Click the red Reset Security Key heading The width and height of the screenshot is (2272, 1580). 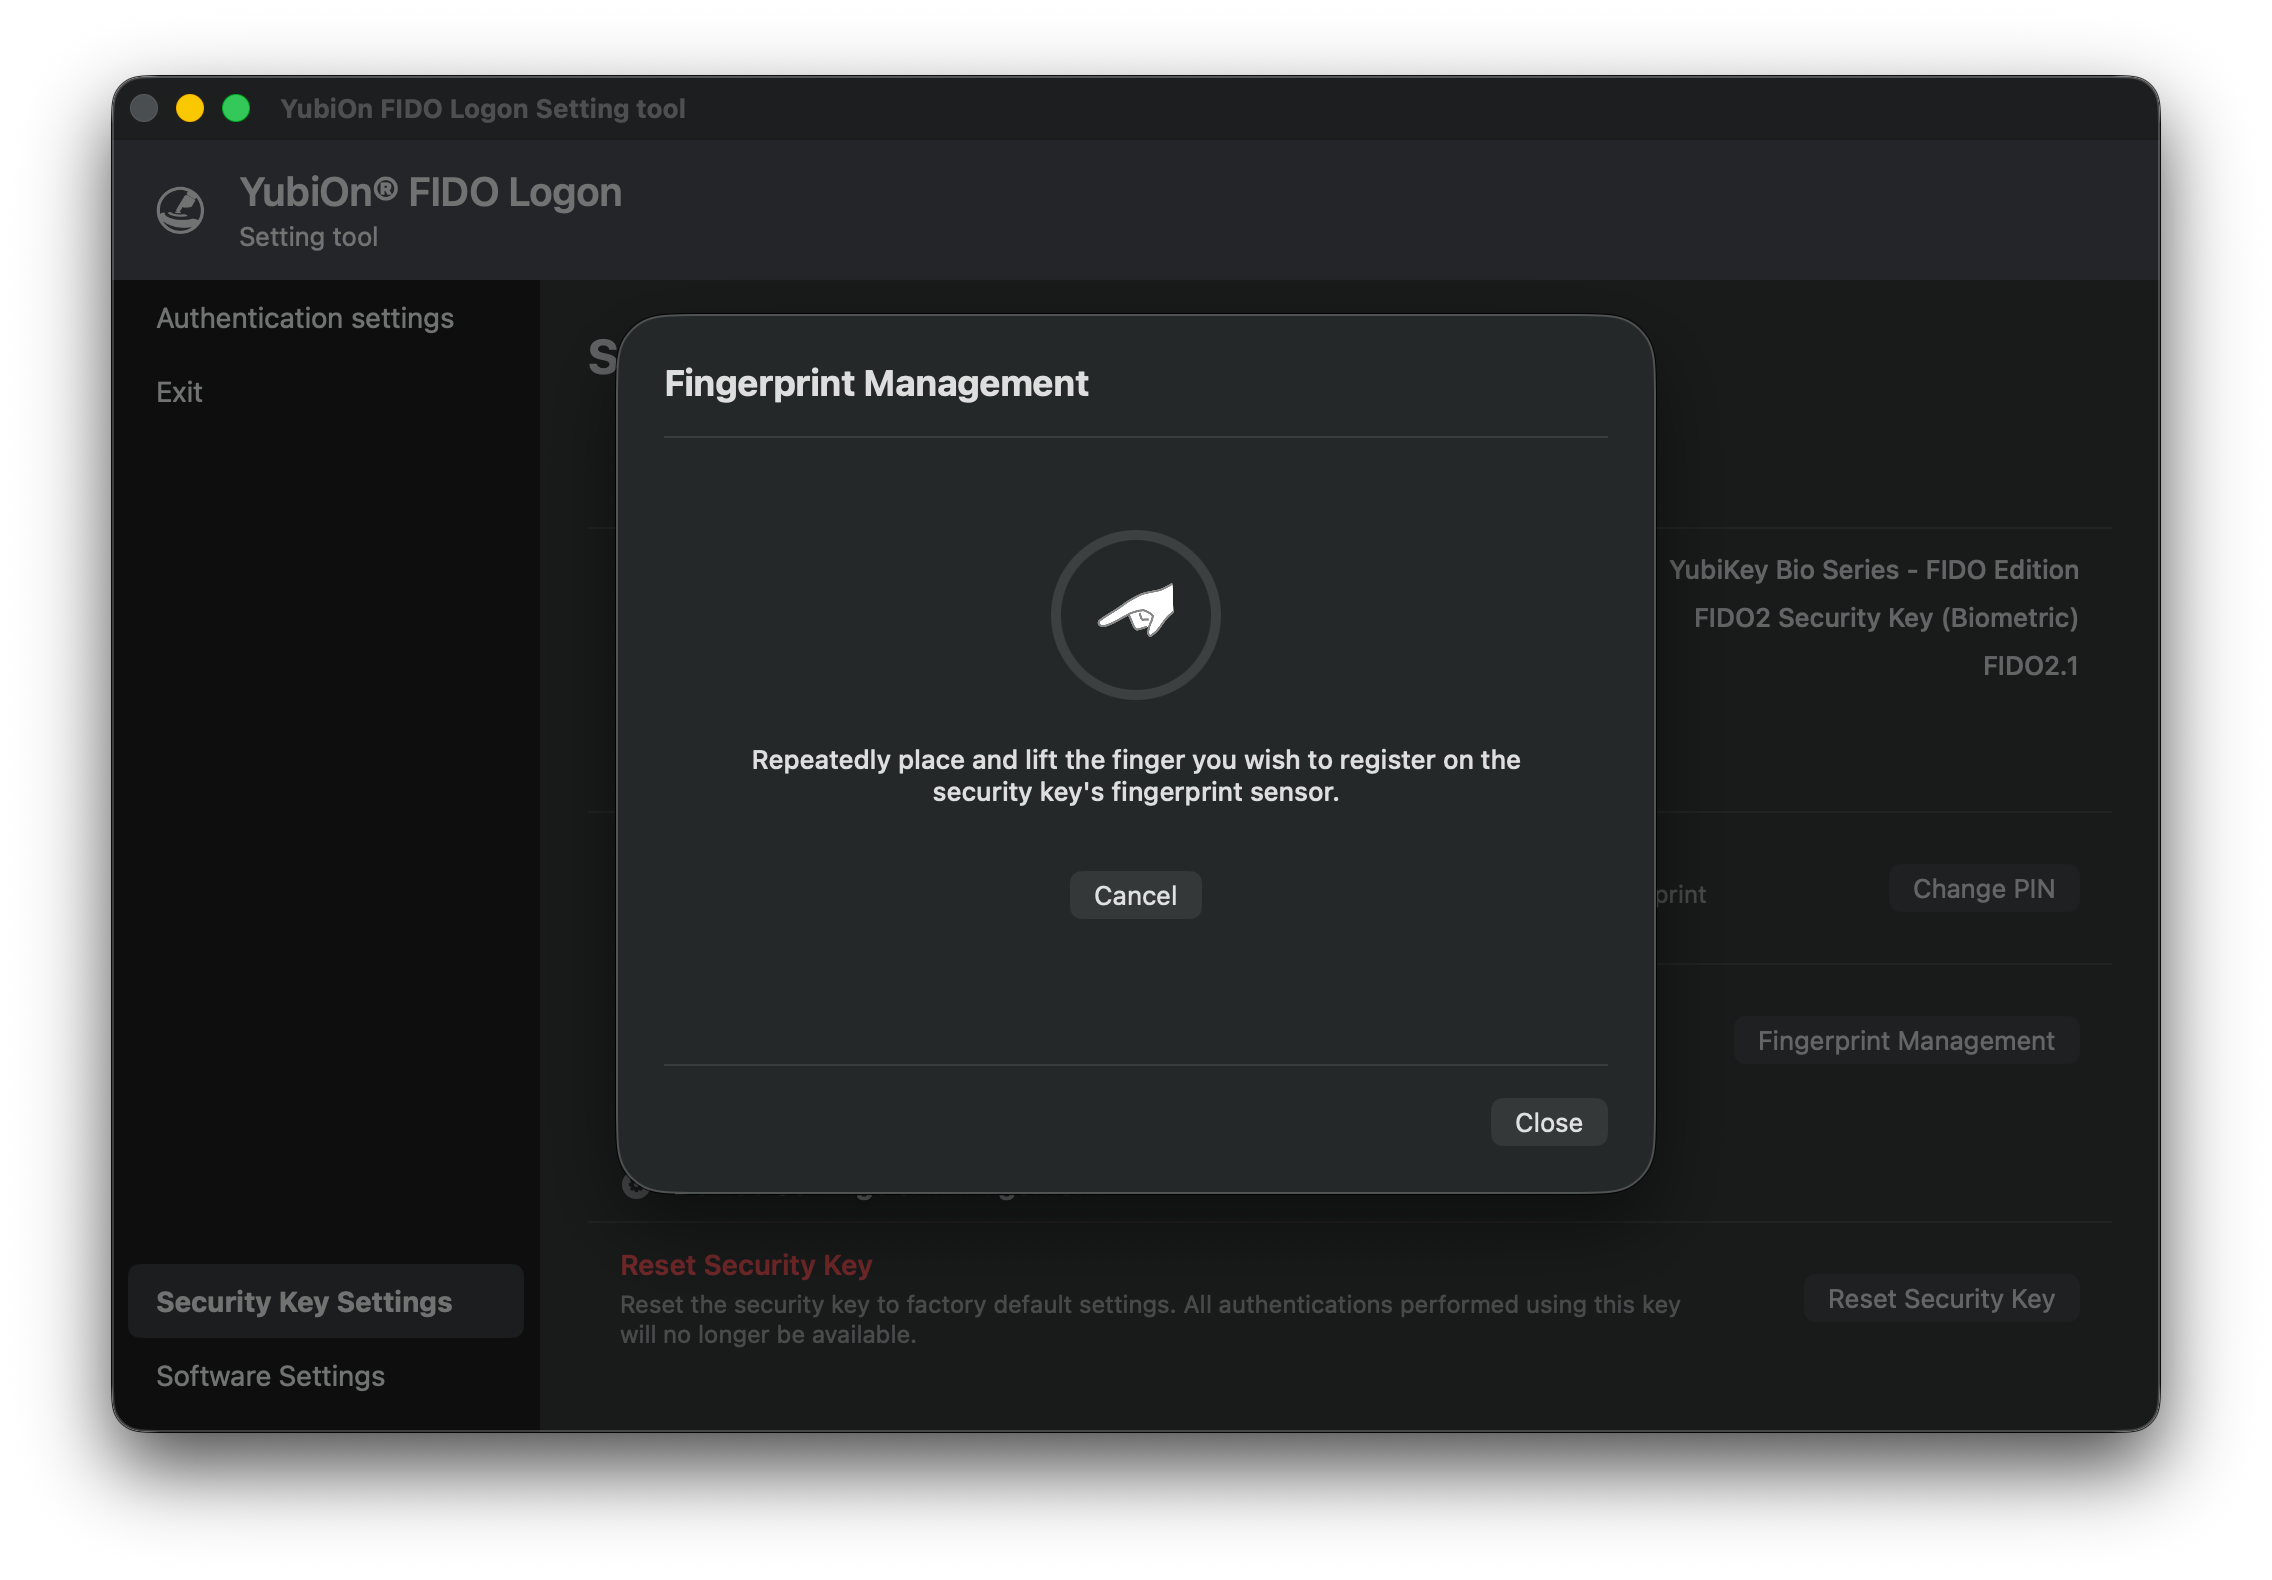[x=746, y=1265]
